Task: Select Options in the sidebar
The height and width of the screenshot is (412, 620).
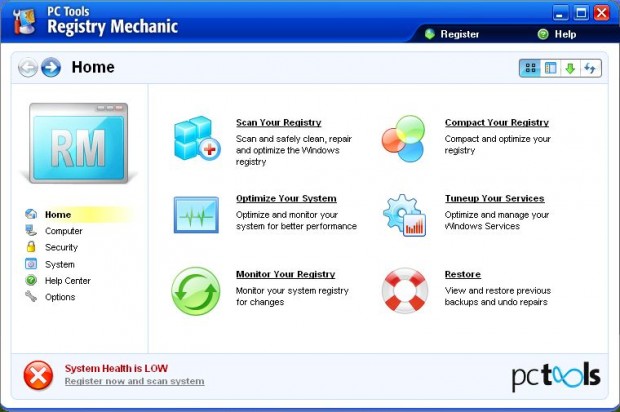Action: 60,297
